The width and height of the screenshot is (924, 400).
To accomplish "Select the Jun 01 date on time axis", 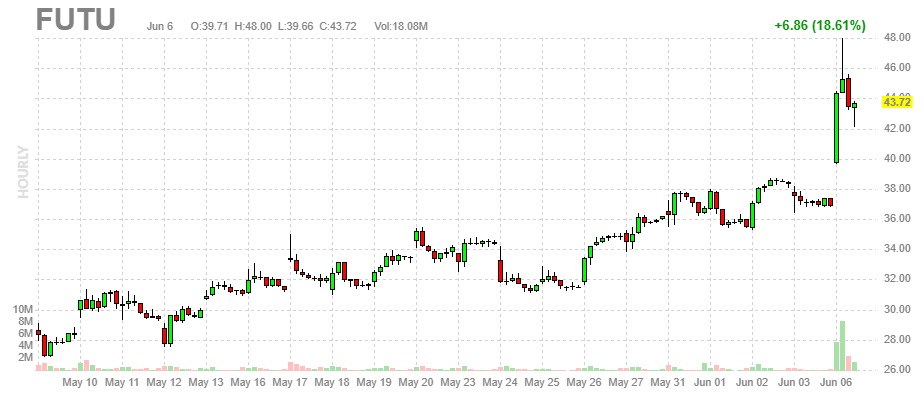I will tap(710, 382).
